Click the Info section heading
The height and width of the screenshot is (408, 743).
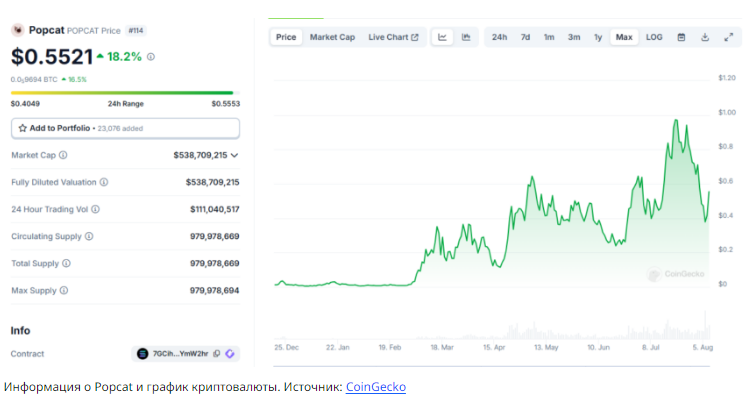click(20, 331)
